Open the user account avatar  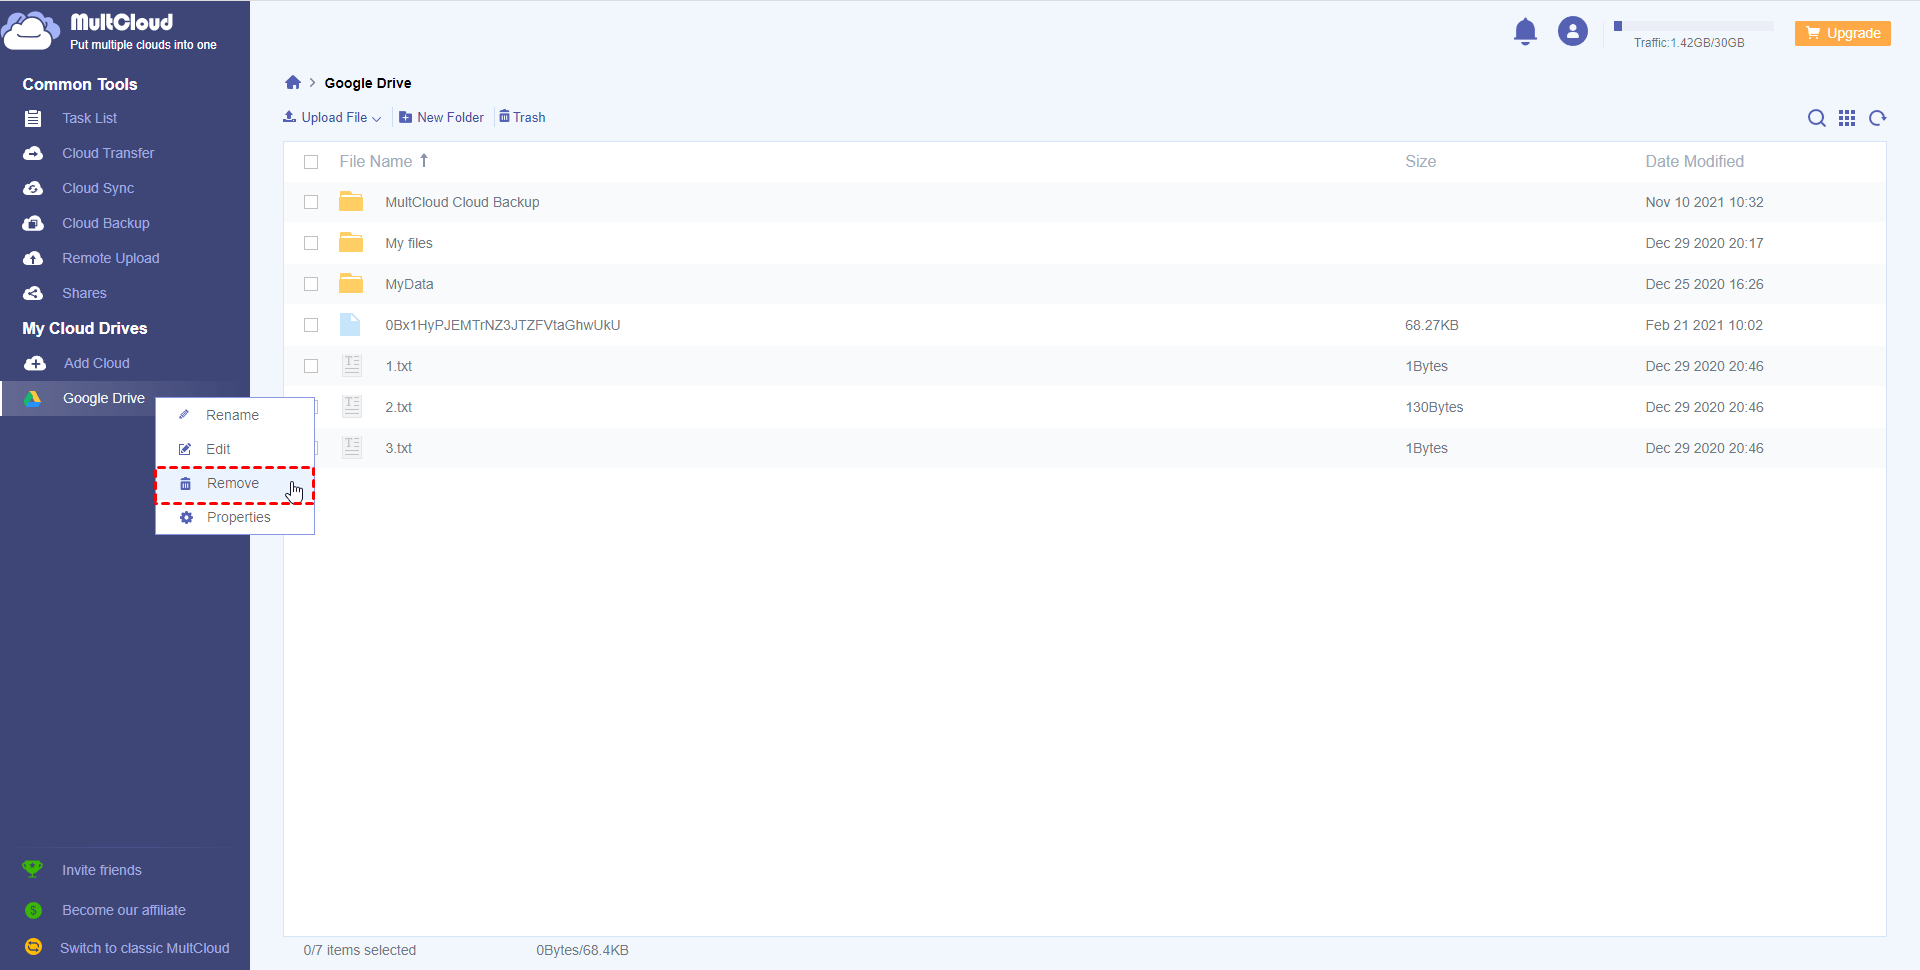1573,32
